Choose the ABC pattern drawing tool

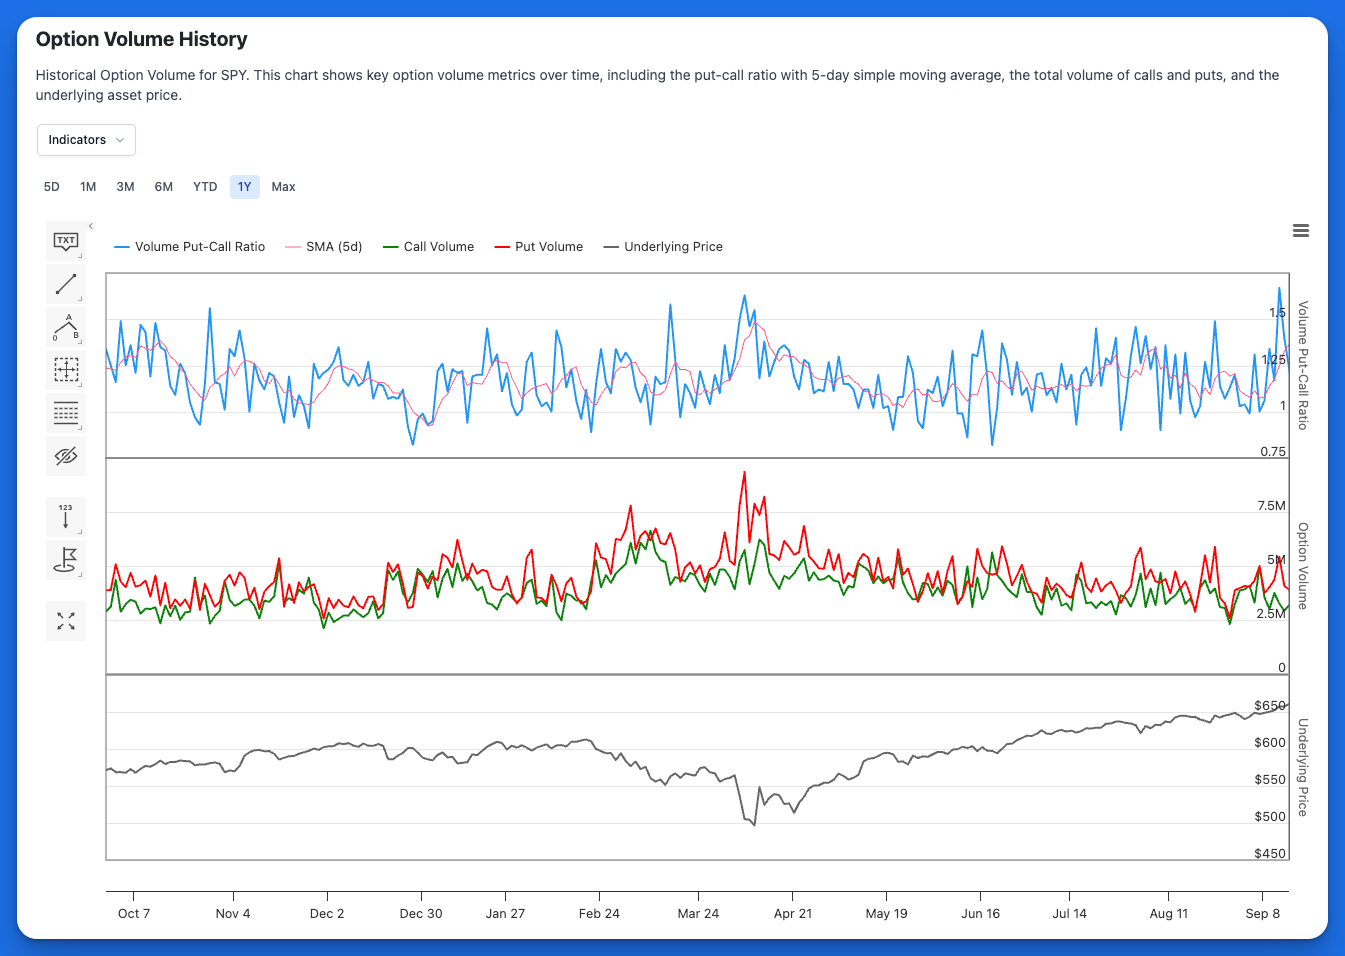click(x=66, y=327)
